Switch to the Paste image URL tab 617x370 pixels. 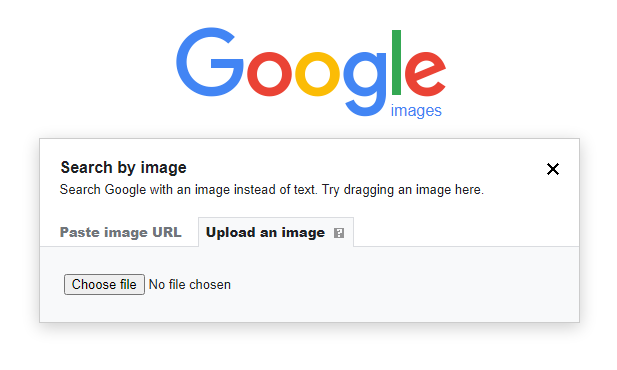coord(120,232)
